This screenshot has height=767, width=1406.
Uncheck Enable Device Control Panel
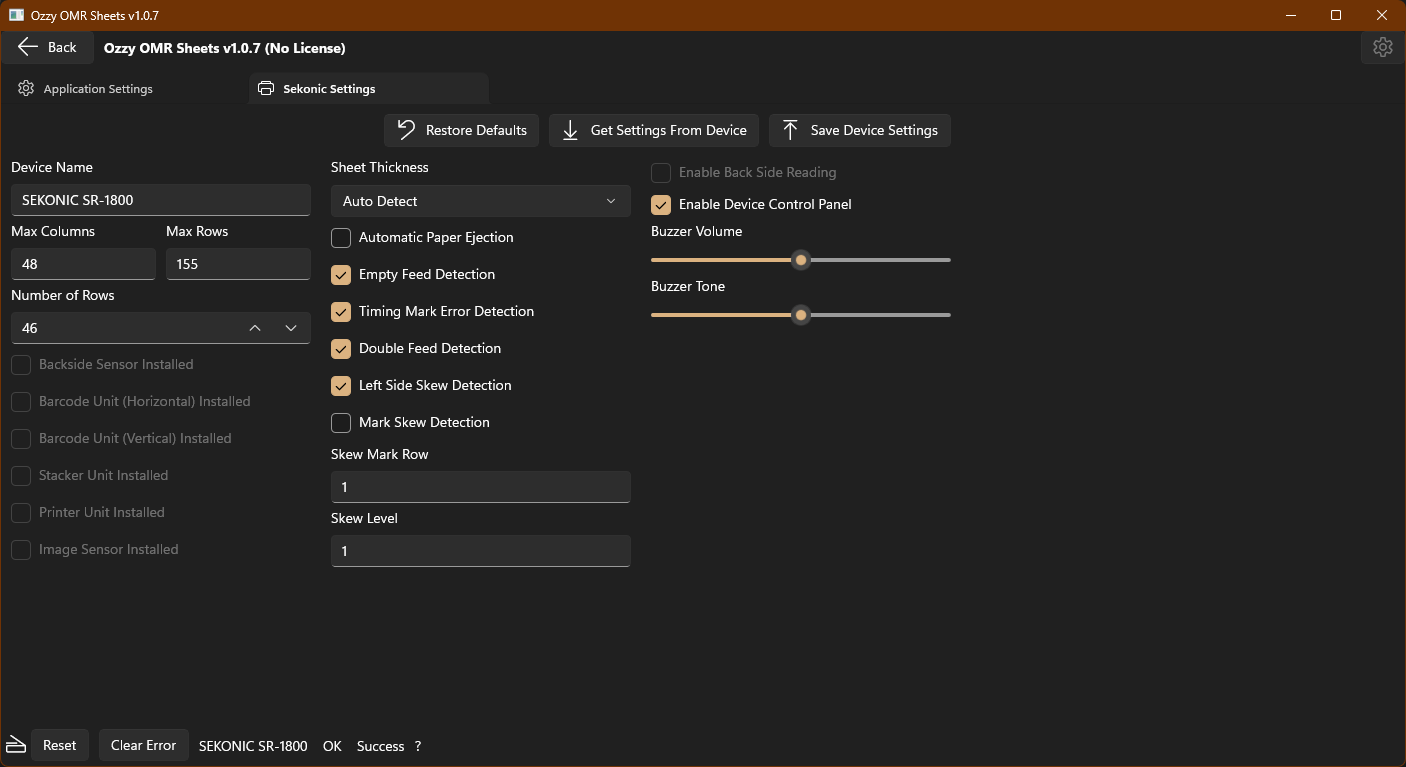coord(660,204)
